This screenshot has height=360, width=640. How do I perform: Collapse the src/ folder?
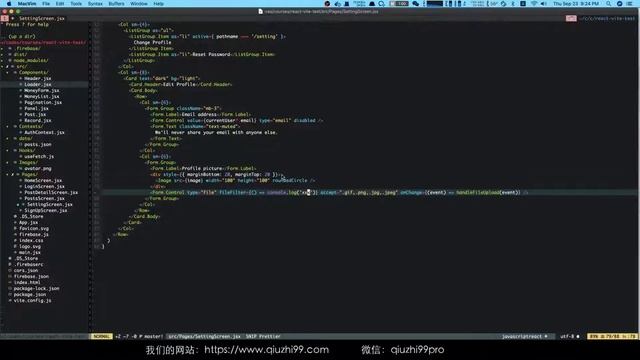coord(22,66)
